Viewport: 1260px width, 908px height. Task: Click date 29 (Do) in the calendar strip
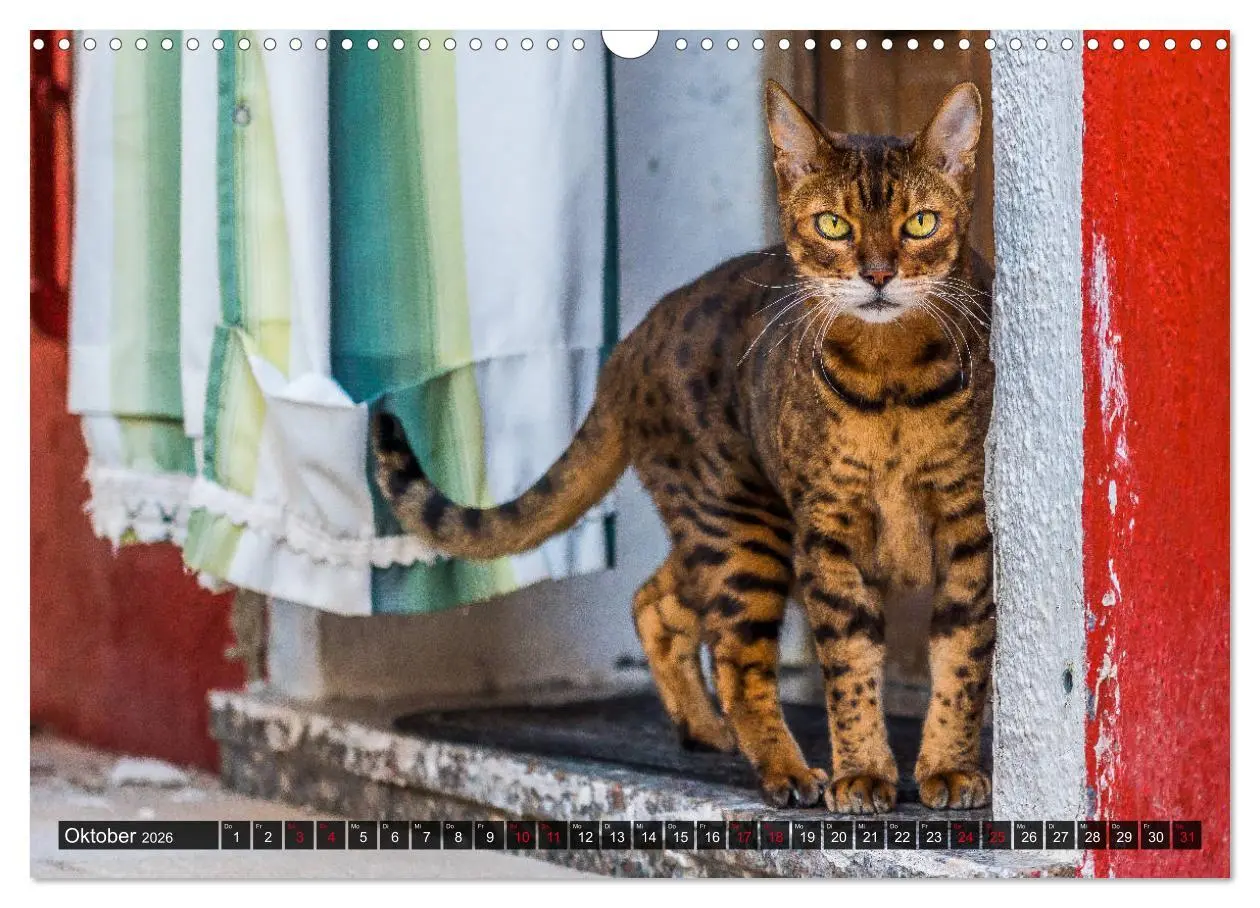(1124, 836)
